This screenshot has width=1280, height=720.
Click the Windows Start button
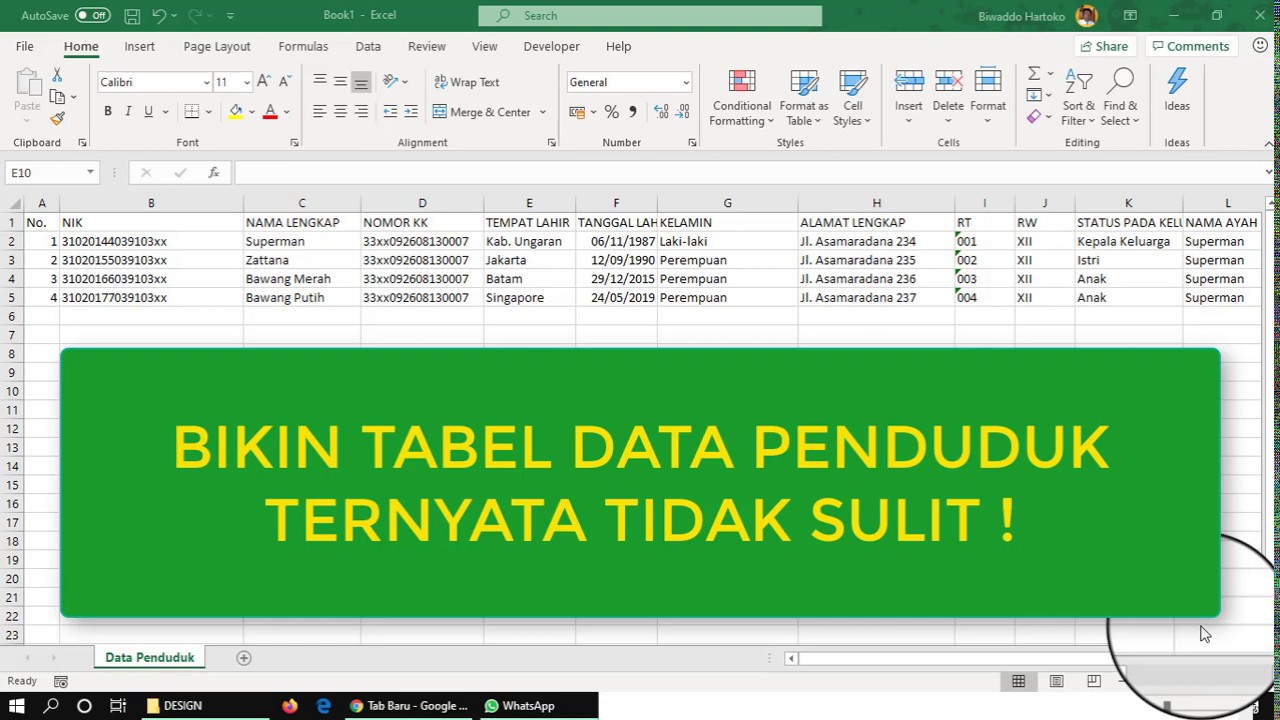[17, 706]
